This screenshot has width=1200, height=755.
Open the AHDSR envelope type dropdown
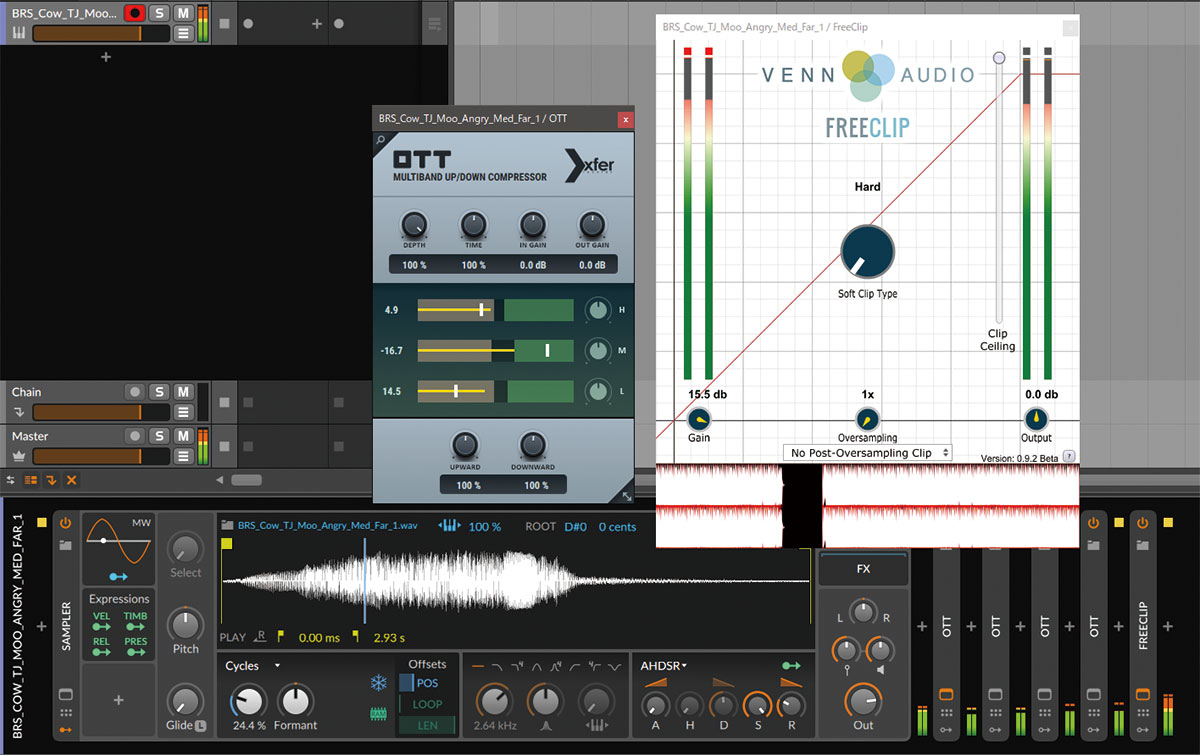(x=664, y=665)
